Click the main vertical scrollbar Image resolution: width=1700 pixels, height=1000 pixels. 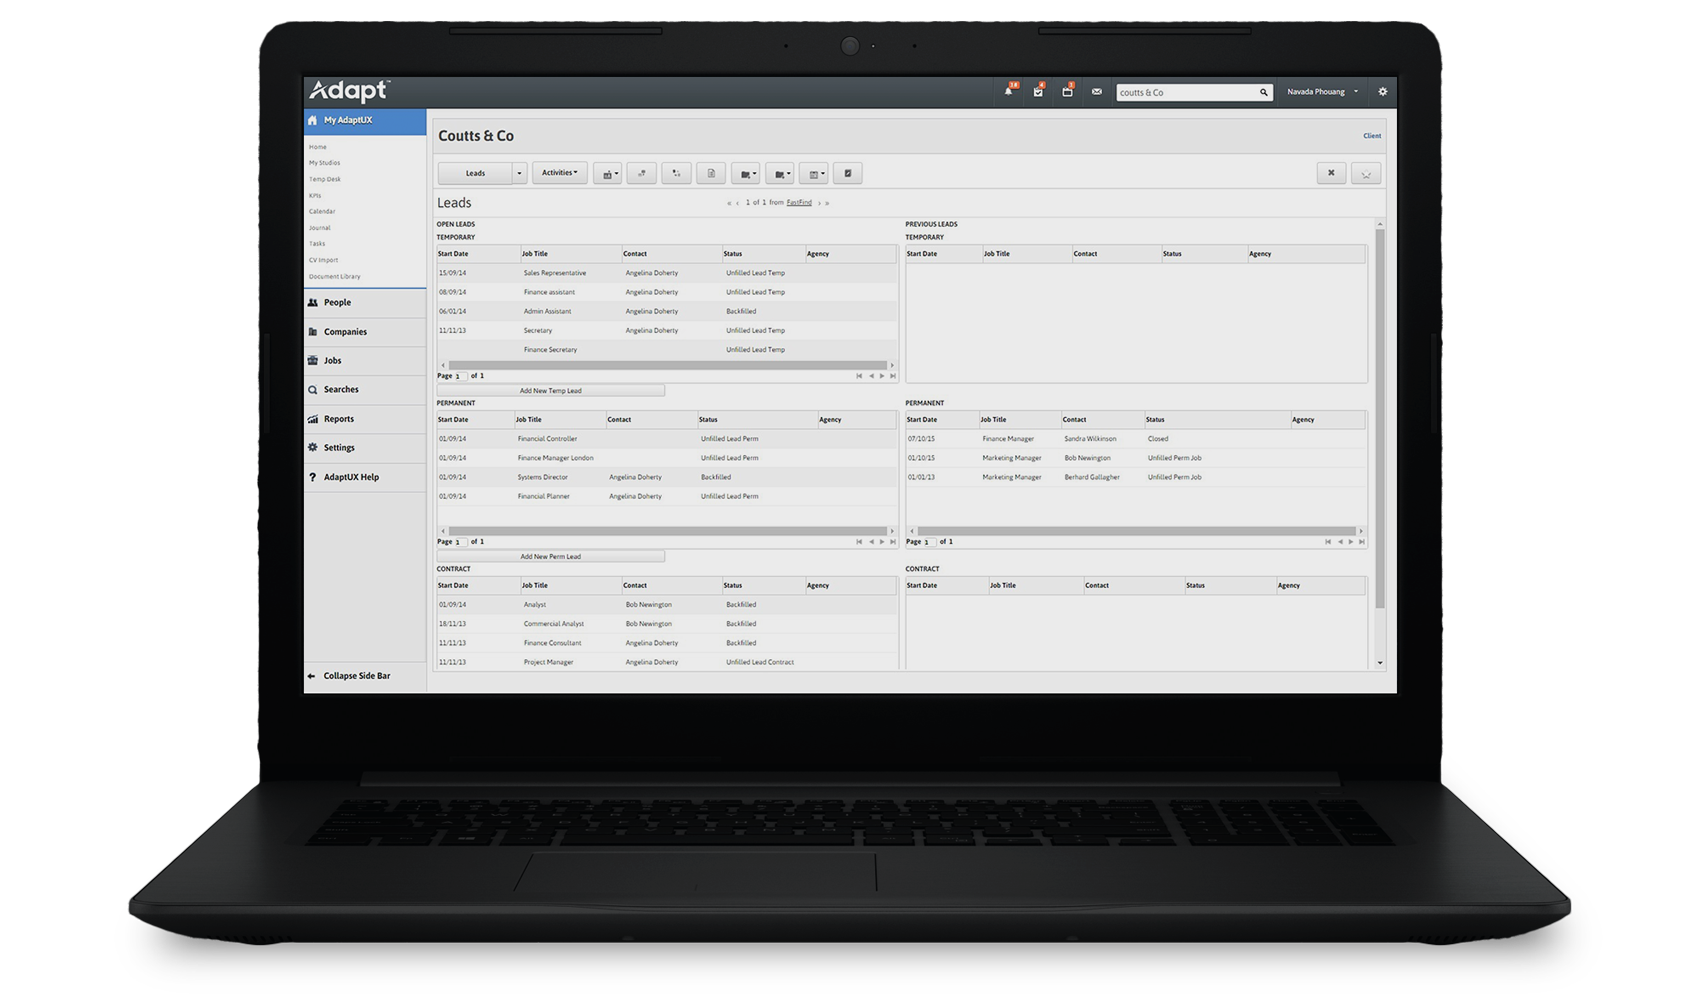1380,418
